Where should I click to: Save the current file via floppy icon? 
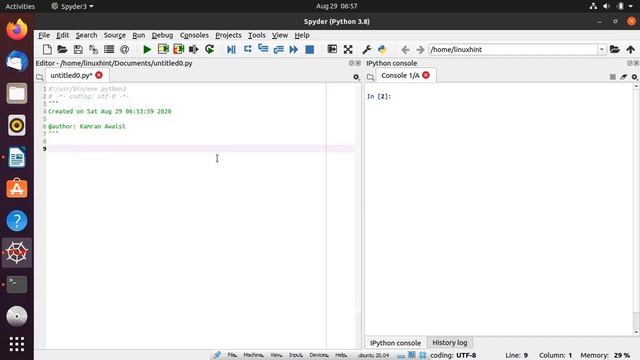click(78, 49)
